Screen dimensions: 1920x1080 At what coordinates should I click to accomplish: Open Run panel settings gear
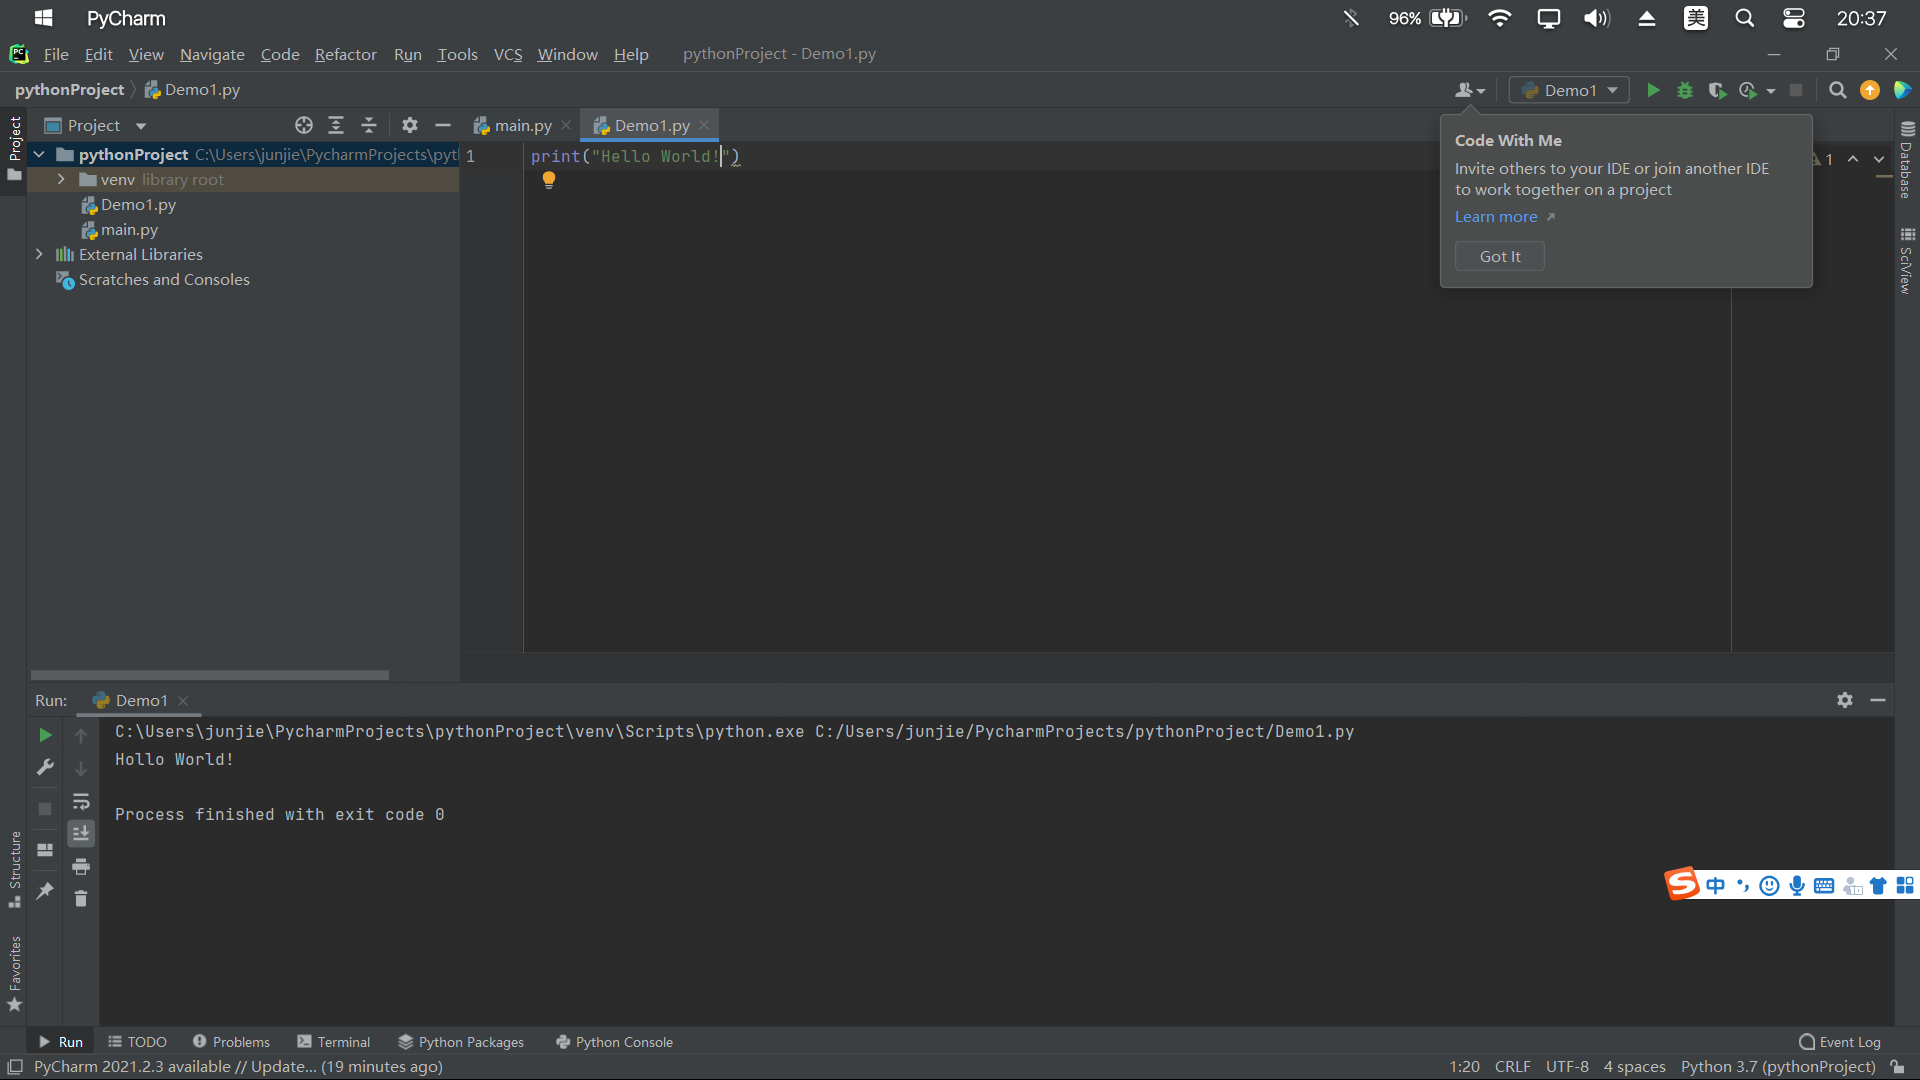click(1845, 700)
